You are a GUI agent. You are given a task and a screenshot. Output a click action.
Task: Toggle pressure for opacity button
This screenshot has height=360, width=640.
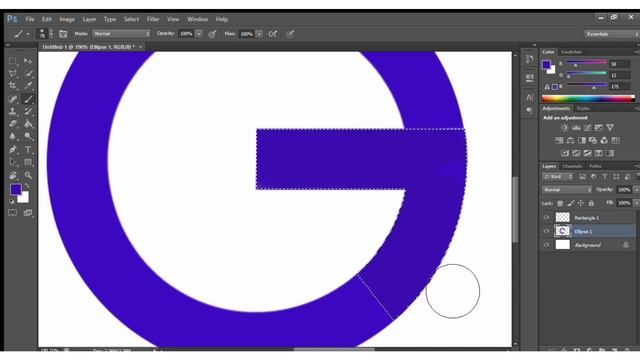pyautogui.click(x=212, y=34)
